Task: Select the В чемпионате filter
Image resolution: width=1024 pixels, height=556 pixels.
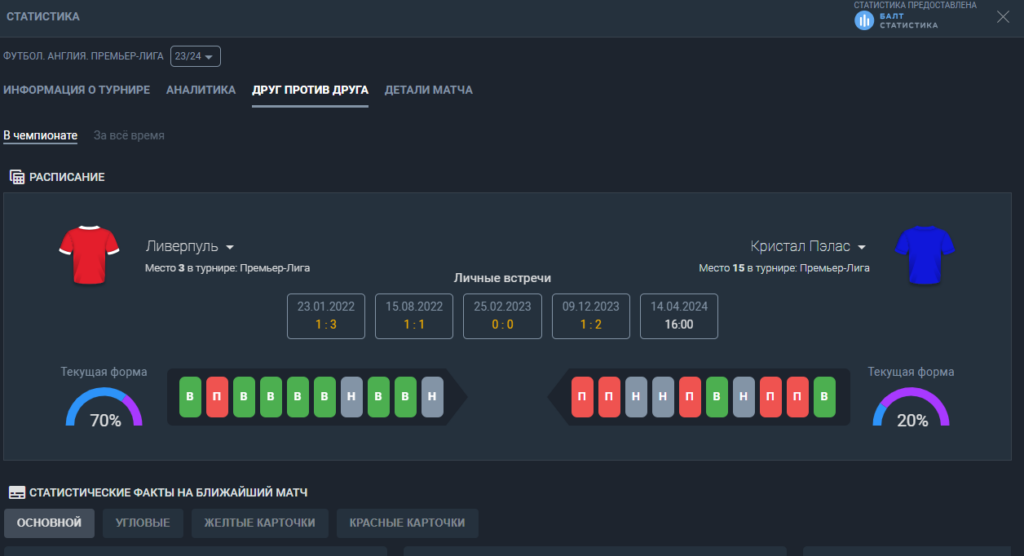Action: coord(40,136)
